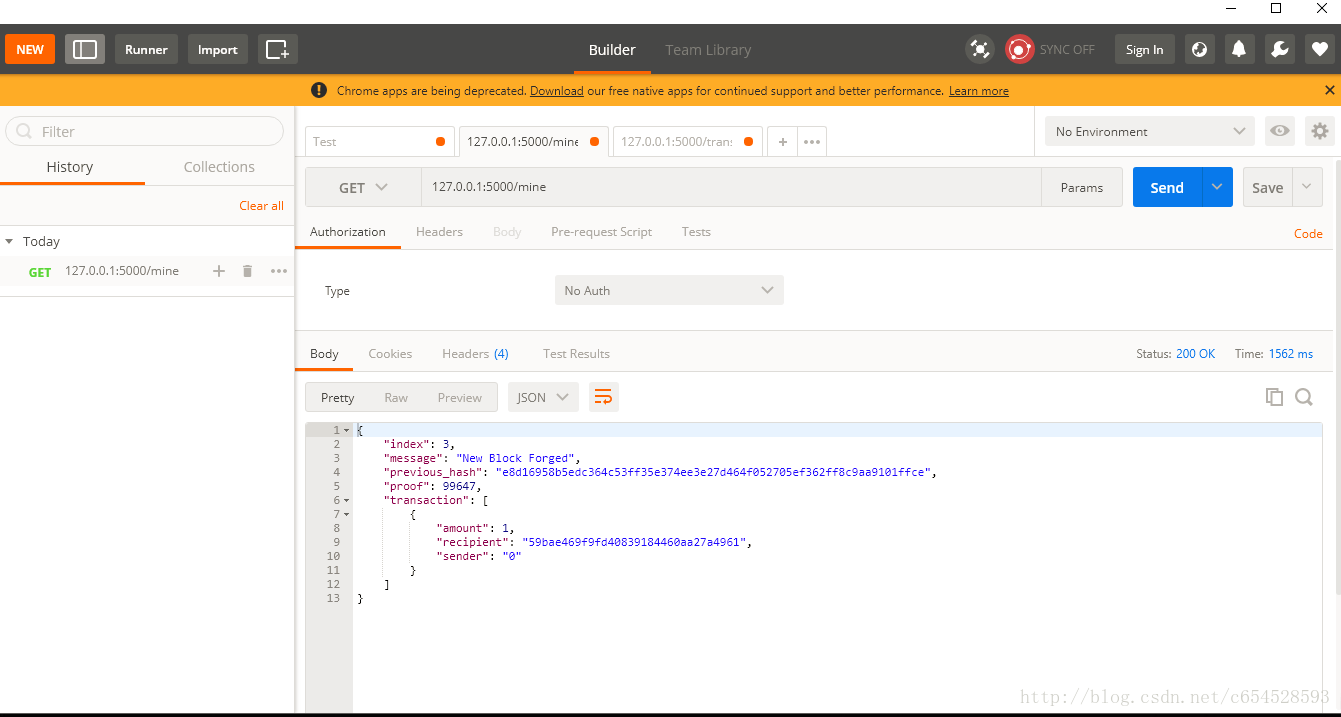The width and height of the screenshot is (1341, 717).
Task: Switch to the Builder tab
Action: [x=612, y=50]
